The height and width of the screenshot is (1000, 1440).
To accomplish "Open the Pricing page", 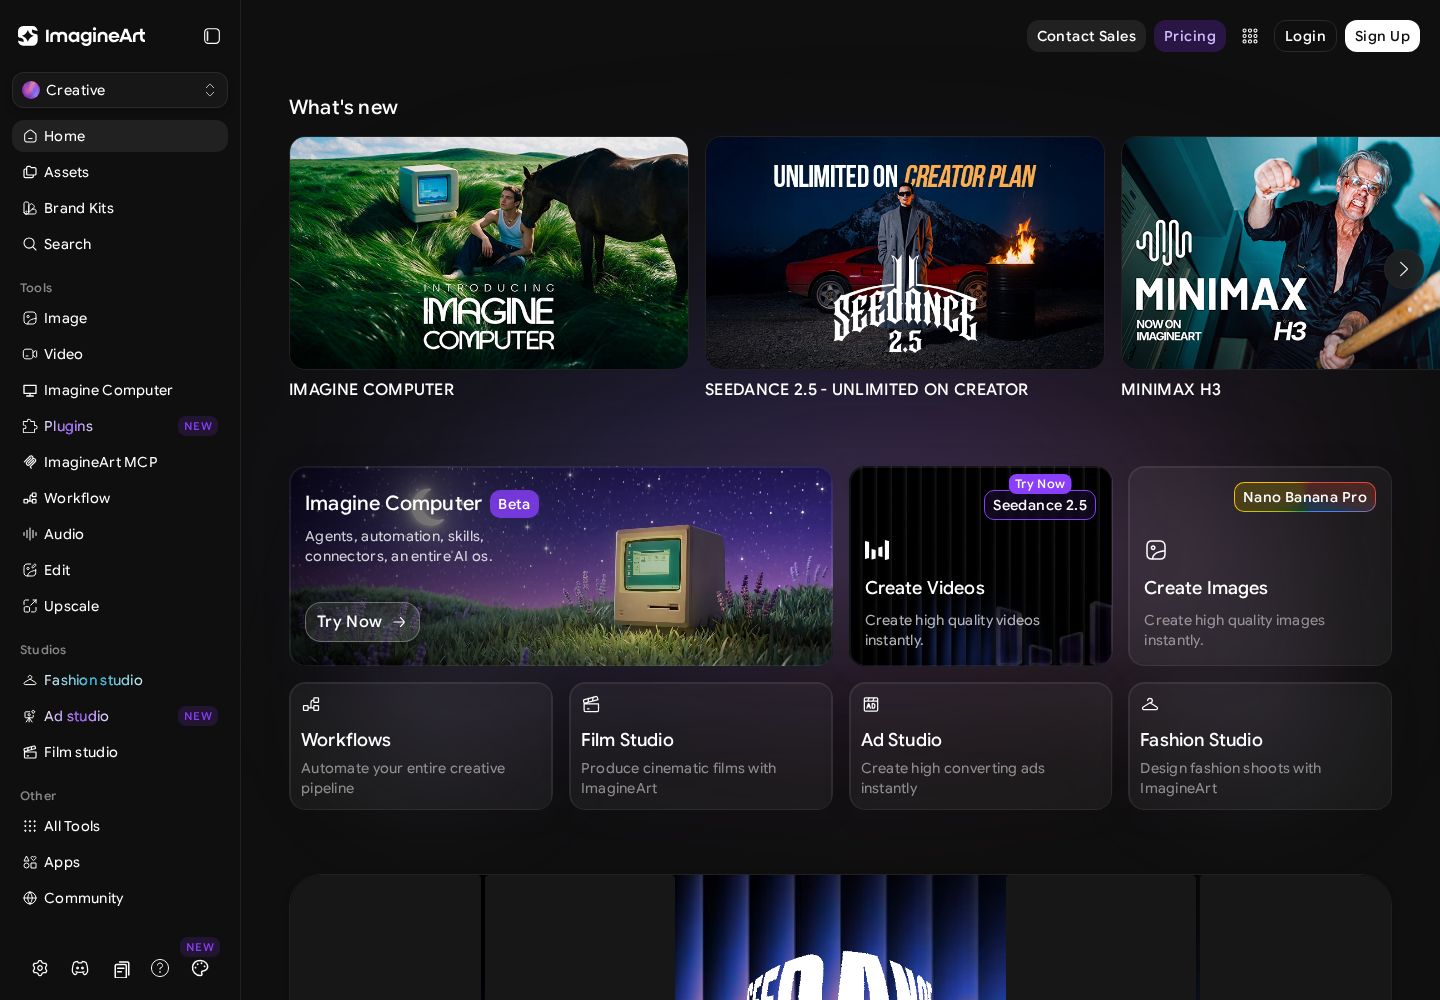I will point(1190,36).
